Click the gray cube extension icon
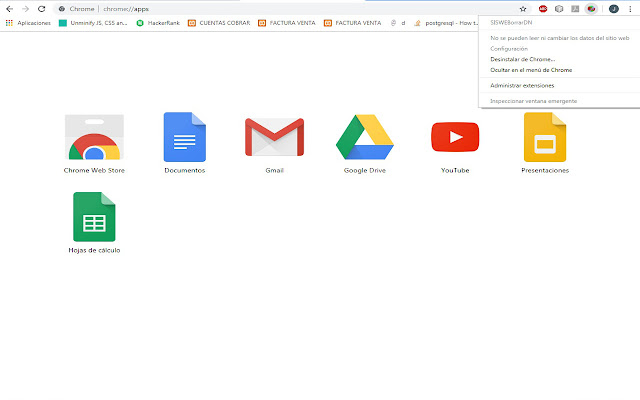Screen dimensions: 640x400 [x=559, y=9]
